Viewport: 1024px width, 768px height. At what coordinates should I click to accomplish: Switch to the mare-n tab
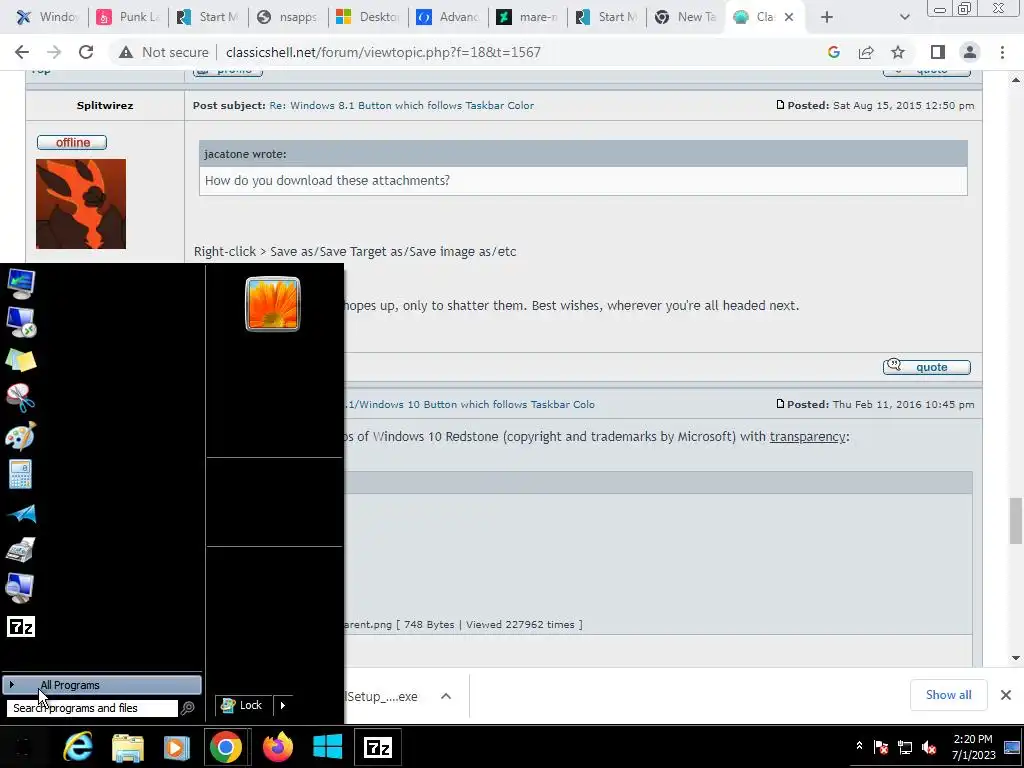528,17
